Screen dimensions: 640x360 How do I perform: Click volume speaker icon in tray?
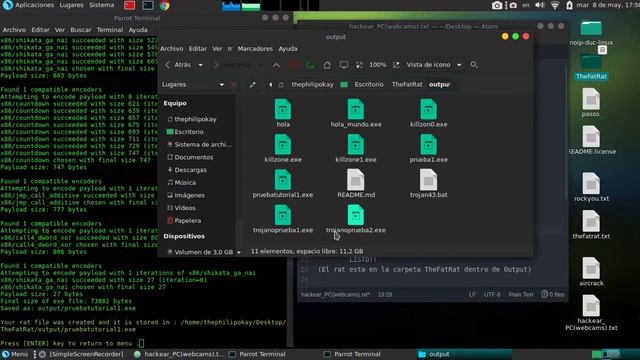[540, 5]
